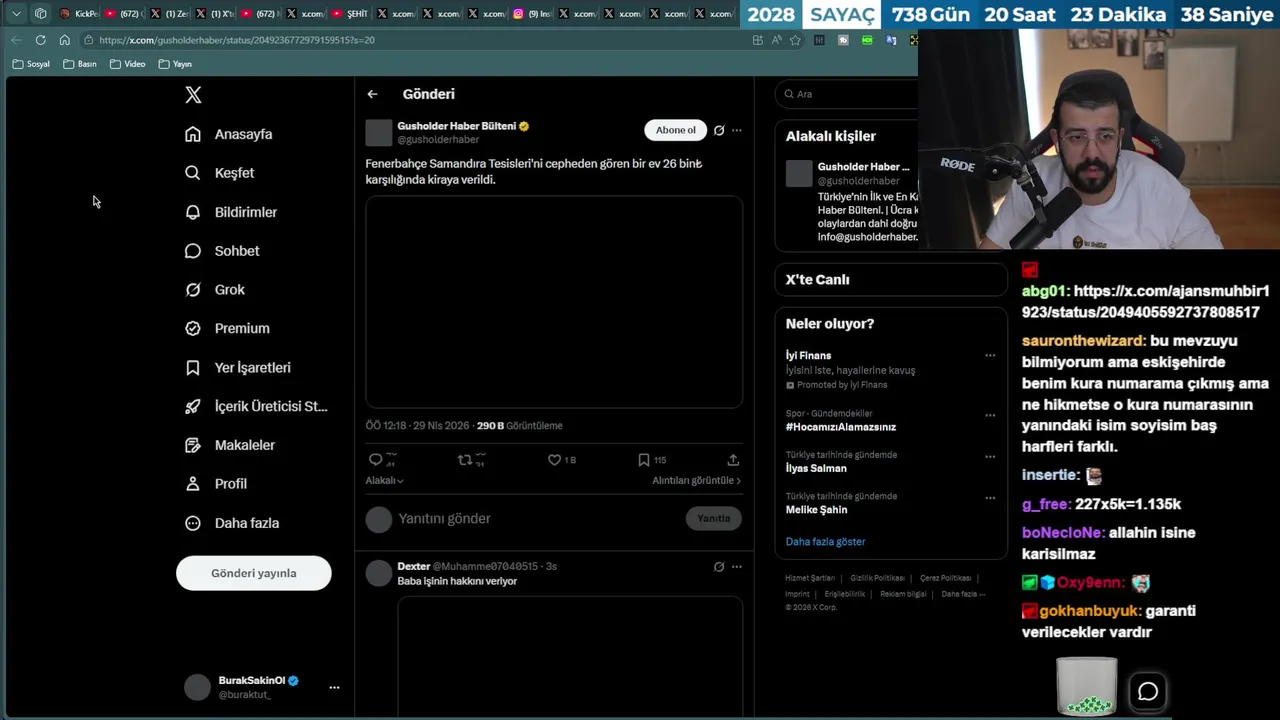Click the read aloud icon
1280x720 pixels.
pos(776,40)
